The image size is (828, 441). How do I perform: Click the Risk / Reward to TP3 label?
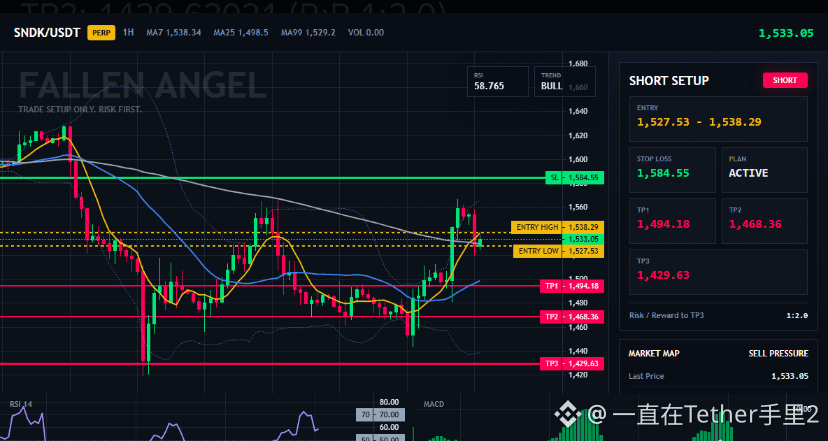pos(666,315)
